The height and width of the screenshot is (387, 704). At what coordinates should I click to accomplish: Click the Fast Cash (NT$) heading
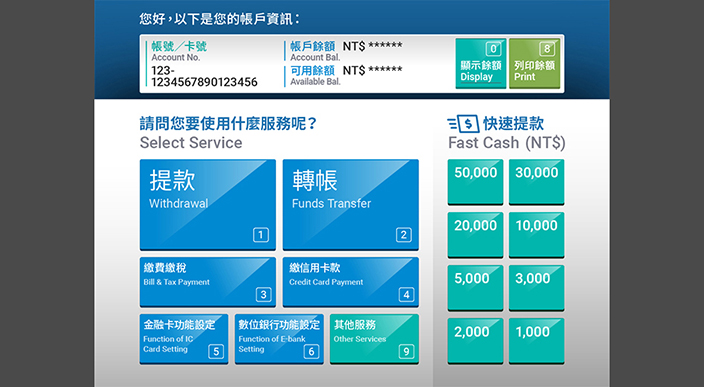pos(506,143)
